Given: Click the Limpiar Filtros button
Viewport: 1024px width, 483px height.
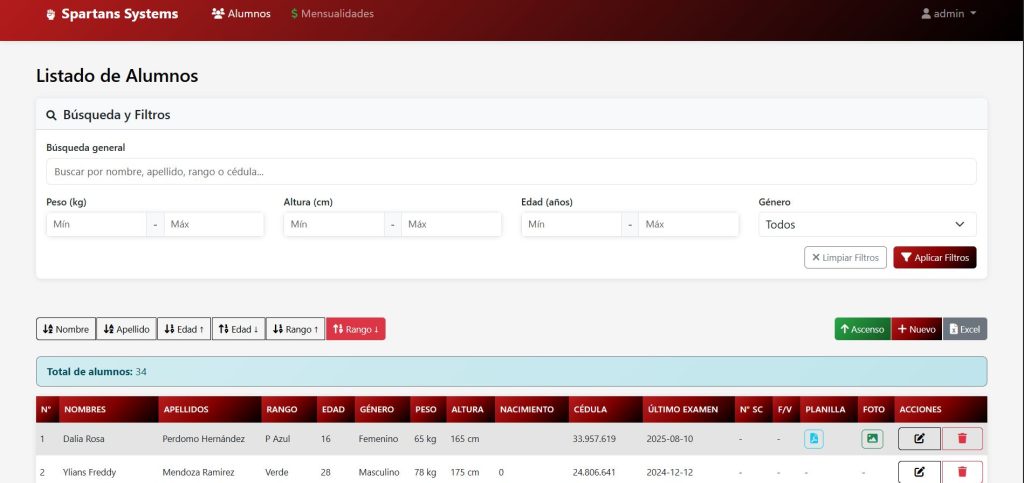Looking at the screenshot, I should click(x=845, y=258).
